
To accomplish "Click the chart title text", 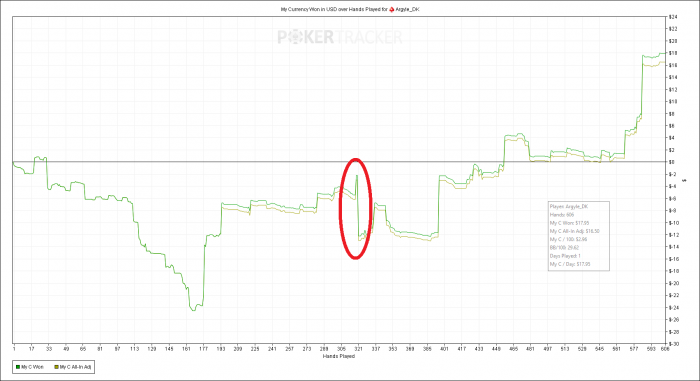I will pos(350,9).
